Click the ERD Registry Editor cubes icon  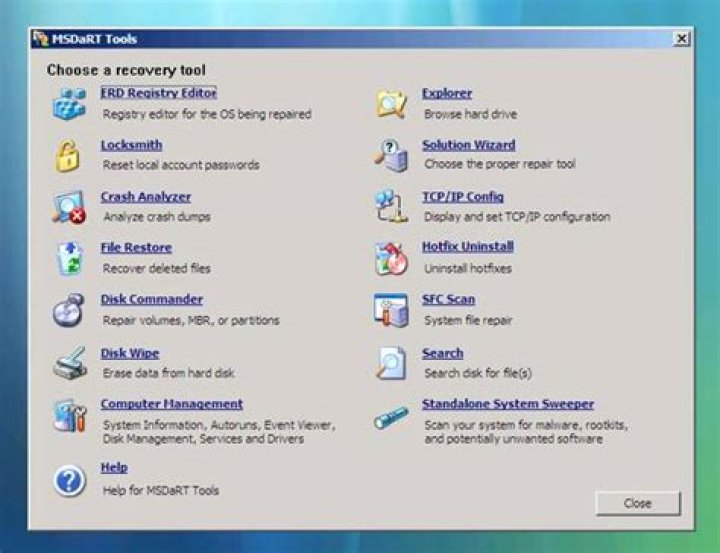pos(69,104)
